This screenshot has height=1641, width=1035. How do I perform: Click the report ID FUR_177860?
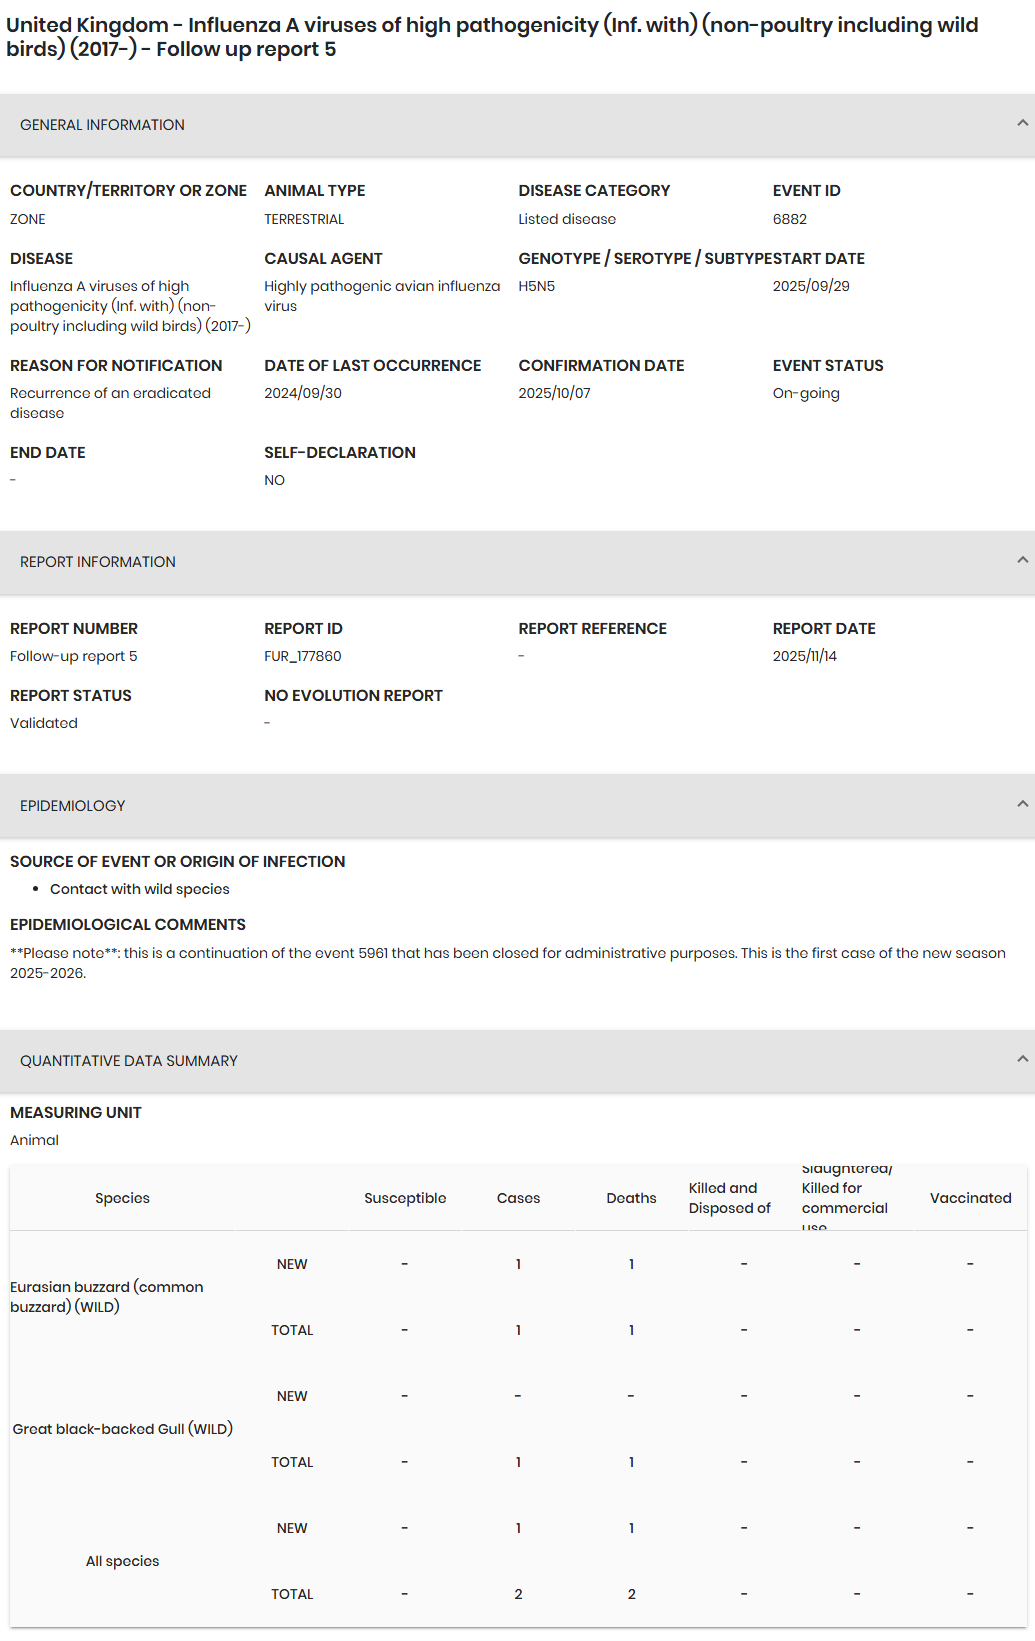[x=303, y=656]
